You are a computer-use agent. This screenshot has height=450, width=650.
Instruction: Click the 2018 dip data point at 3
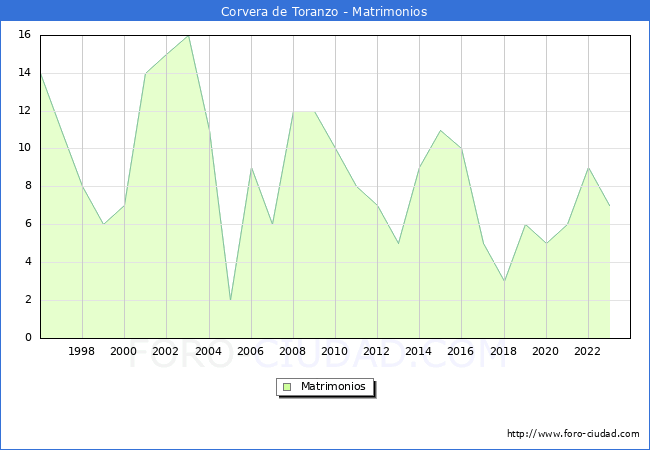pyautogui.click(x=504, y=281)
